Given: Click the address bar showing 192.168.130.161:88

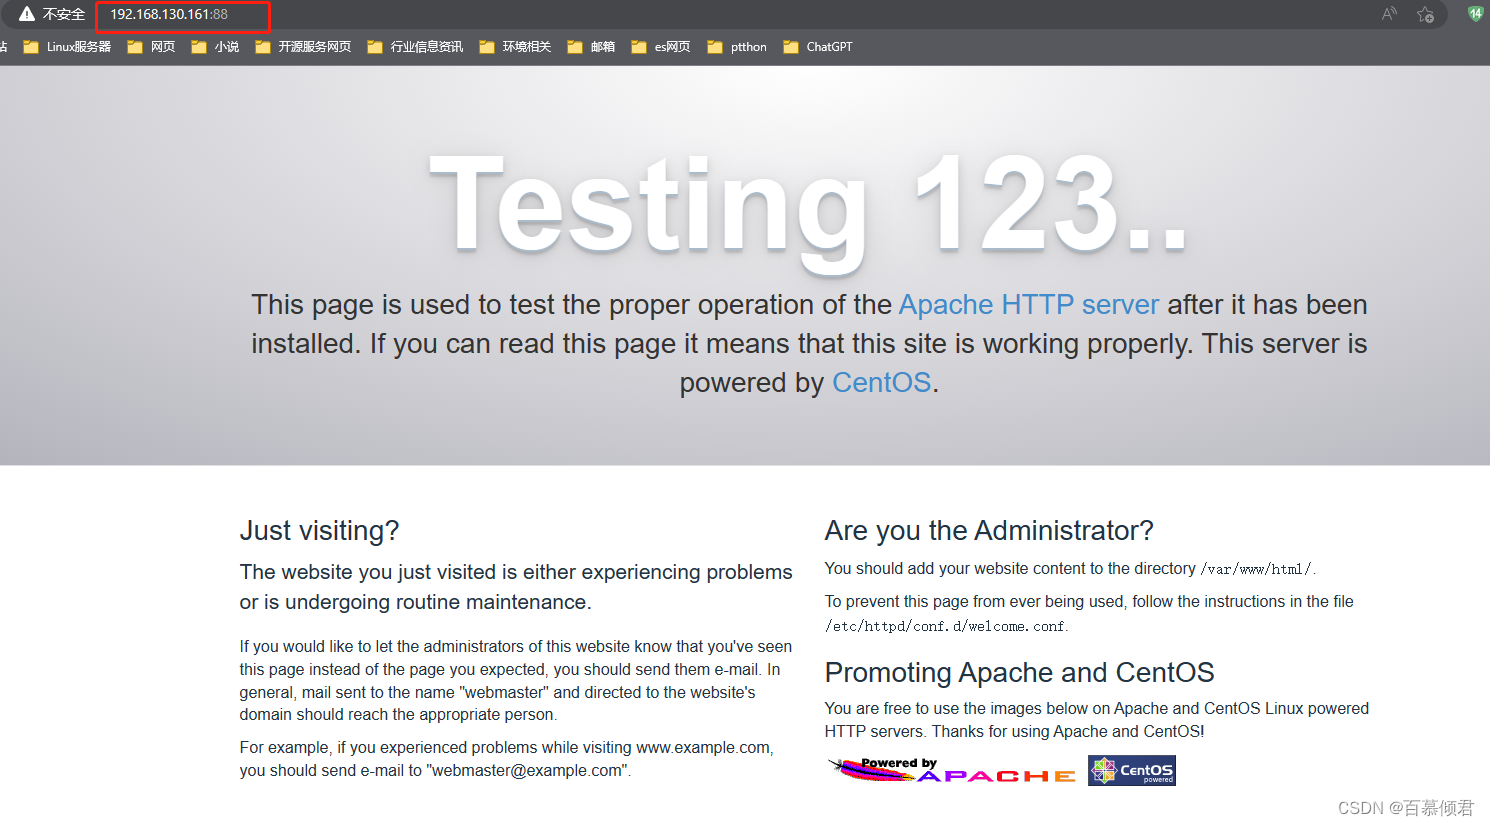Looking at the screenshot, I should click(169, 14).
